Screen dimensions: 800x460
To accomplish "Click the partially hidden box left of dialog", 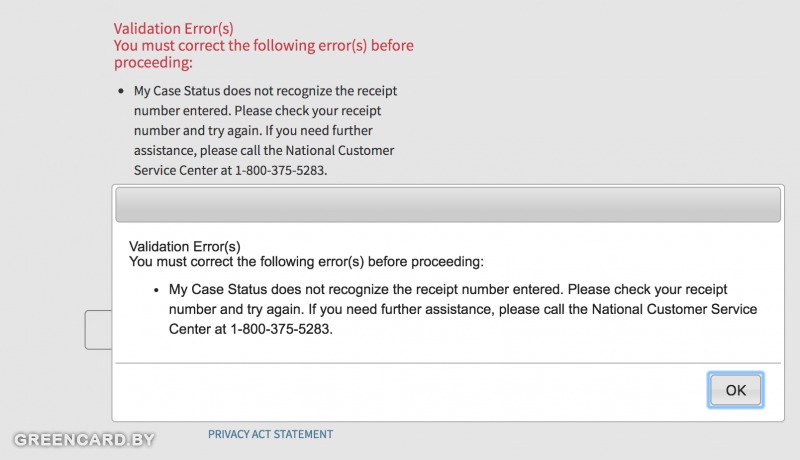I will tap(97, 330).
